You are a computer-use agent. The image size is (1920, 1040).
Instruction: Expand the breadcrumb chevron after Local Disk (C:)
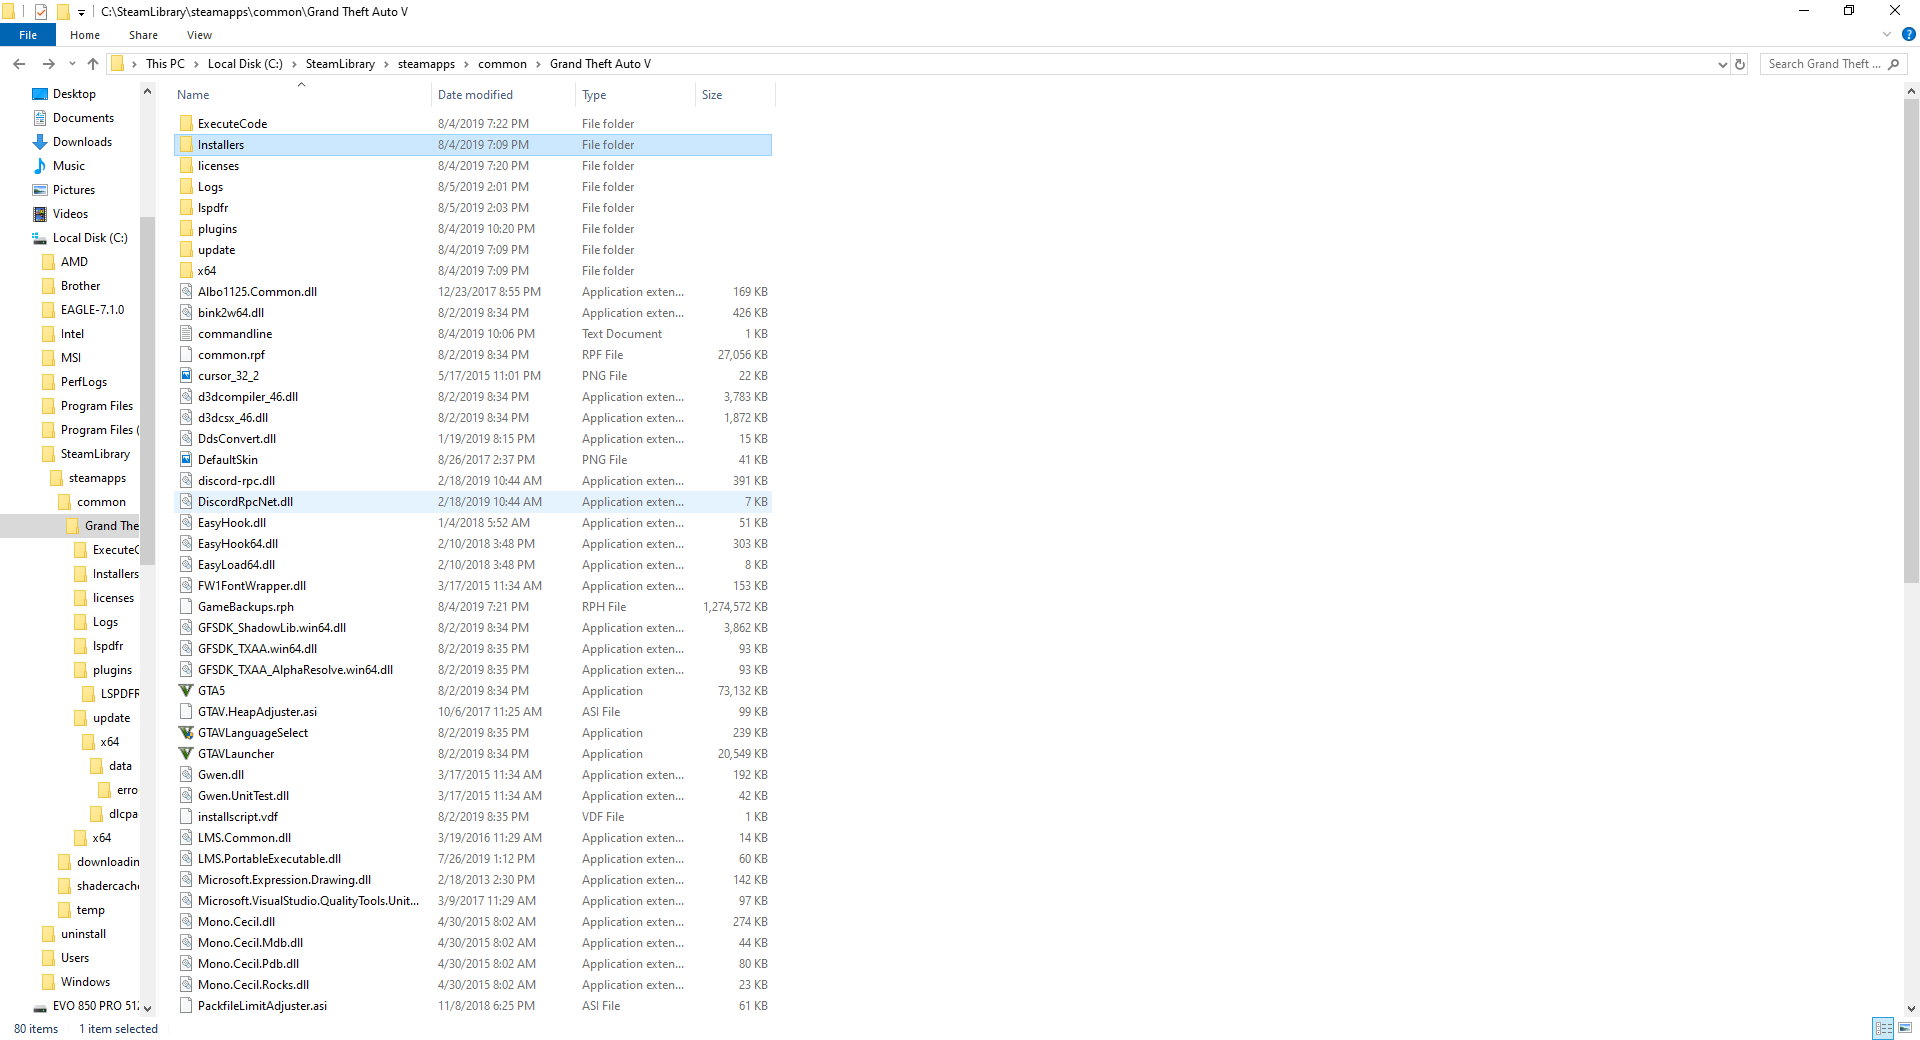point(294,64)
